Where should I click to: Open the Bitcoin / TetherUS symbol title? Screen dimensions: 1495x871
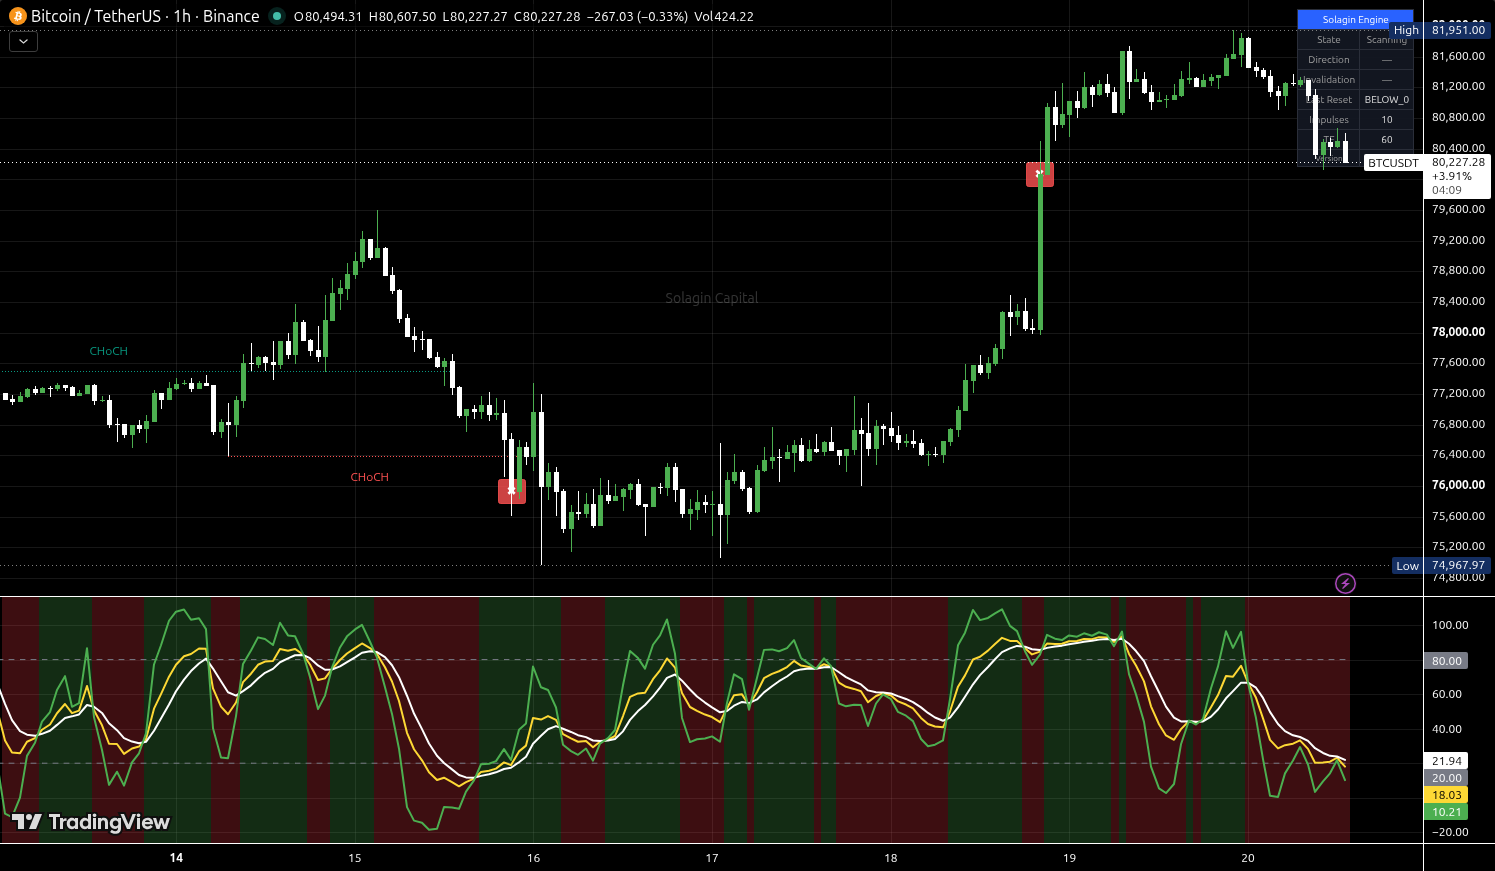(x=145, y=16)
